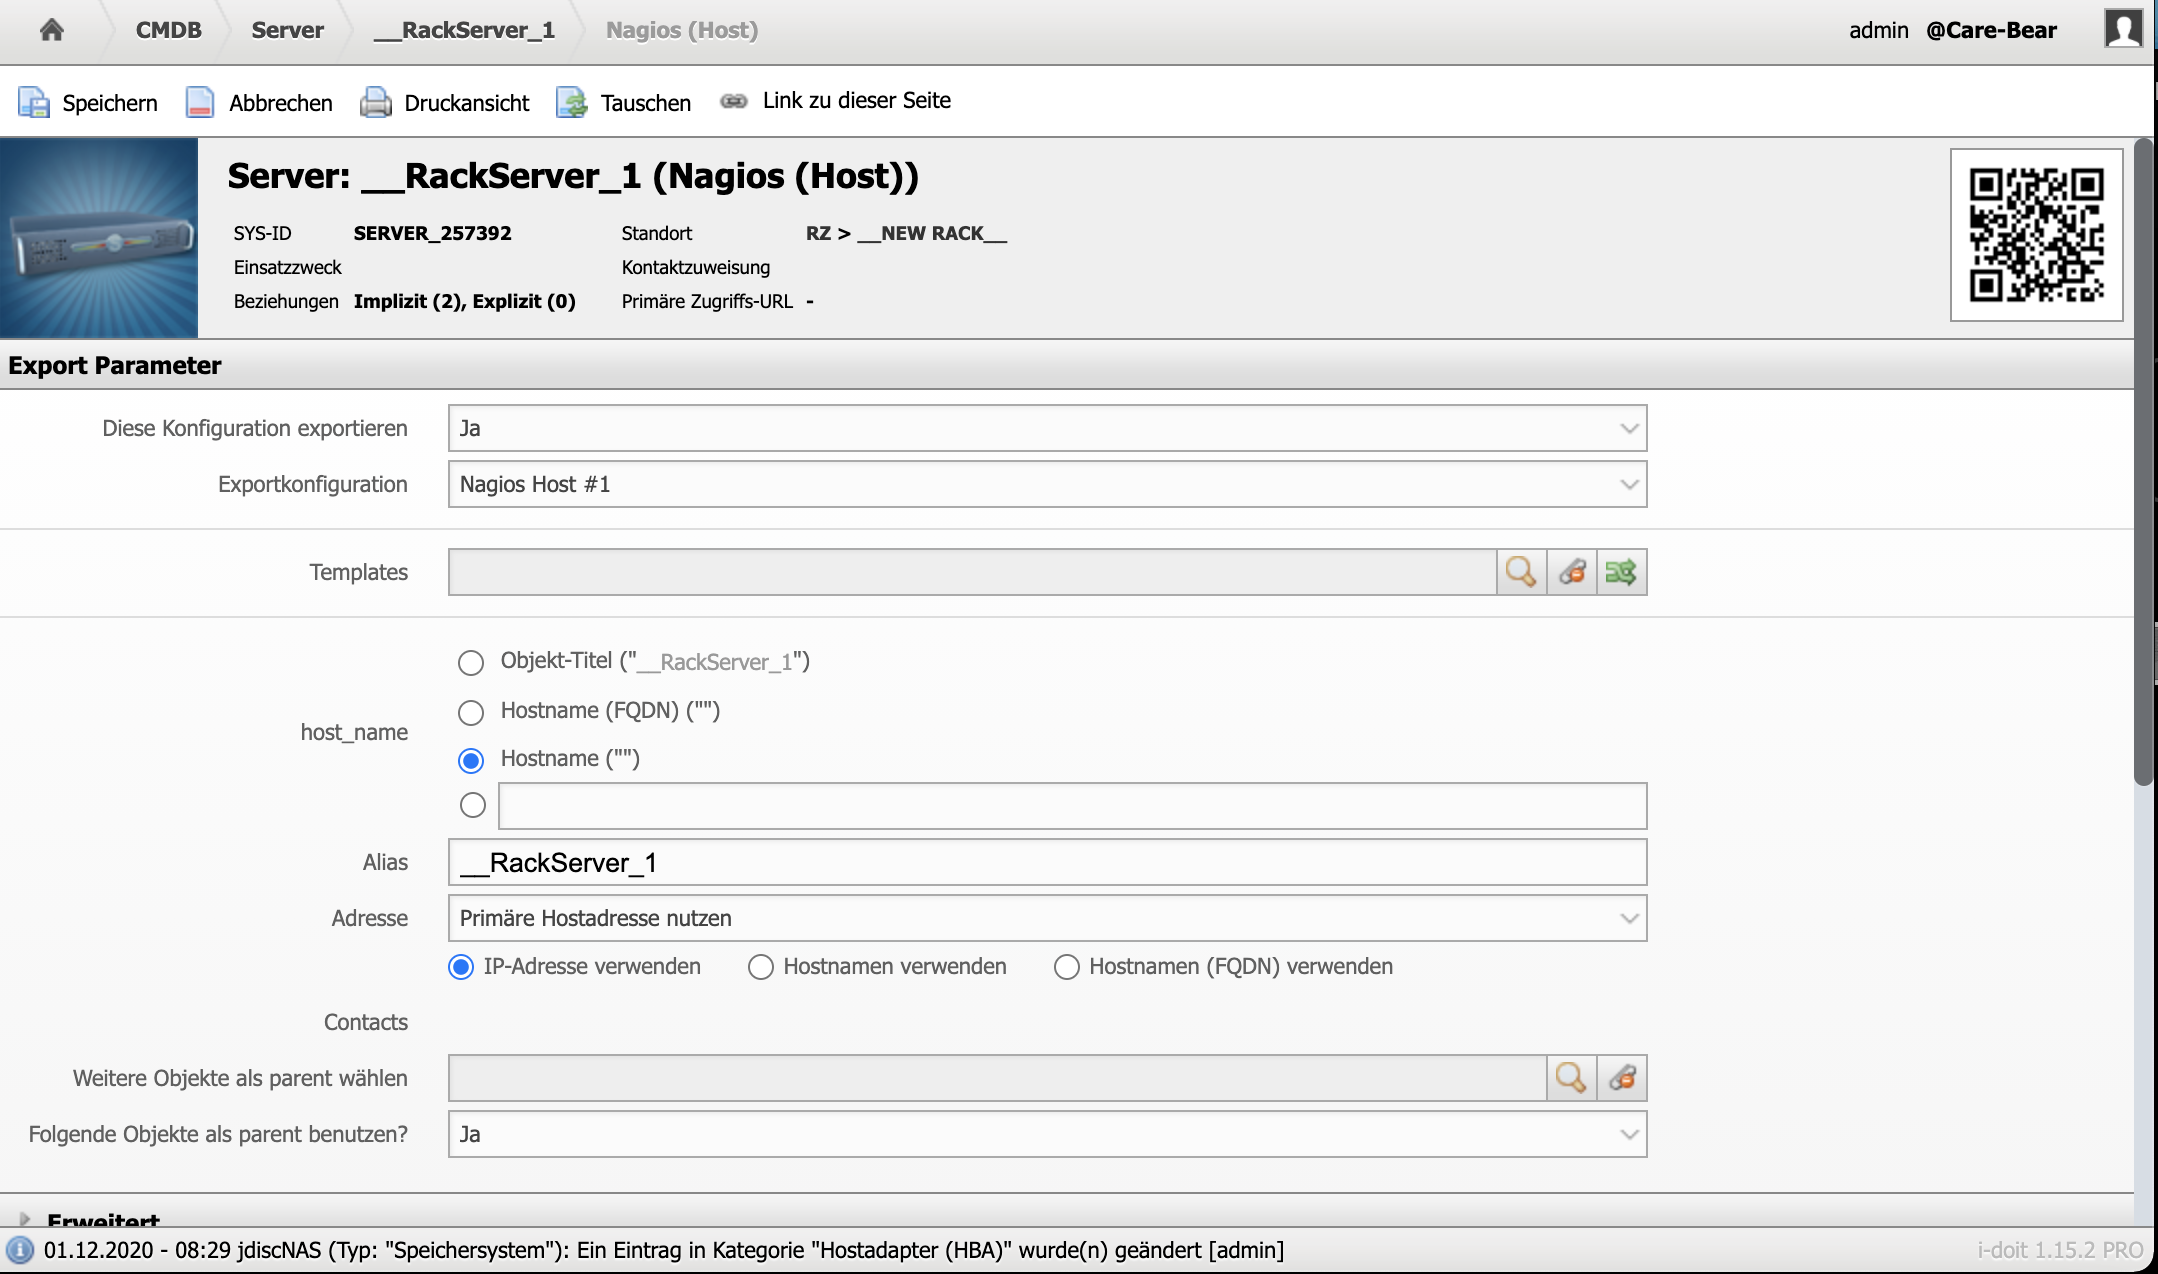Open Nagios (Host) breadcrumb item
This screenshot has width=2158, height=1274.
point(682,30)
